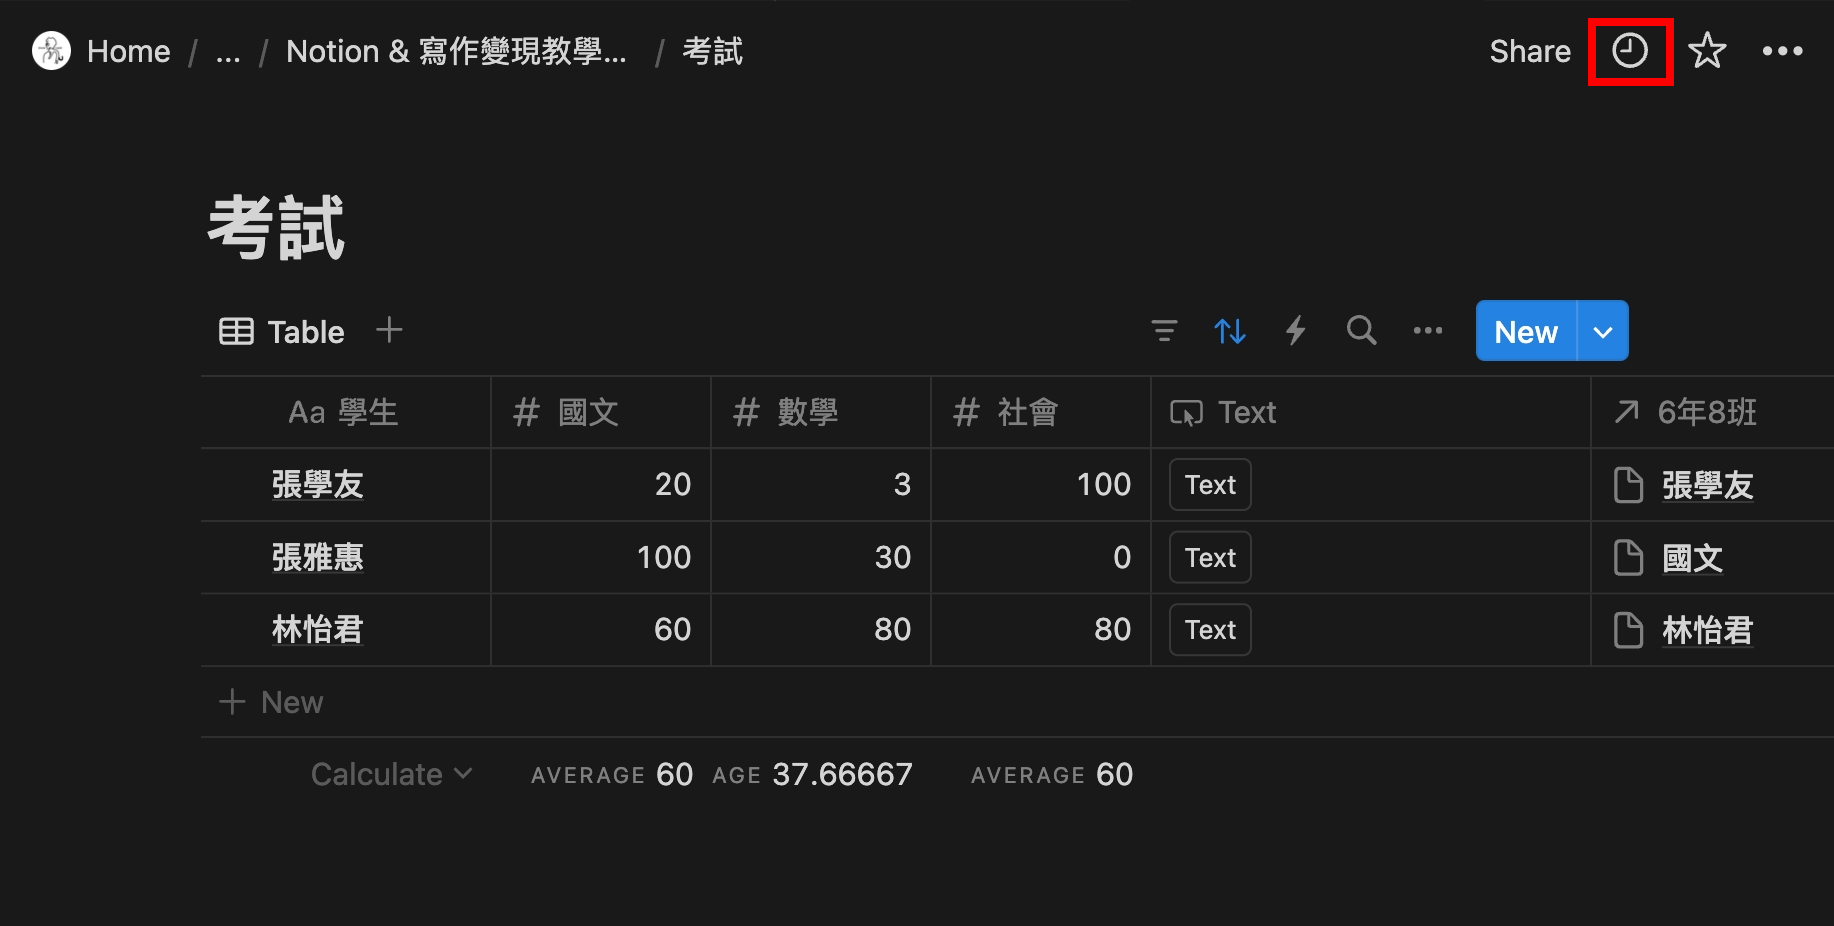Open the 林怡君 related page link
This screenshot has height=926, width=1834.
1706,630
